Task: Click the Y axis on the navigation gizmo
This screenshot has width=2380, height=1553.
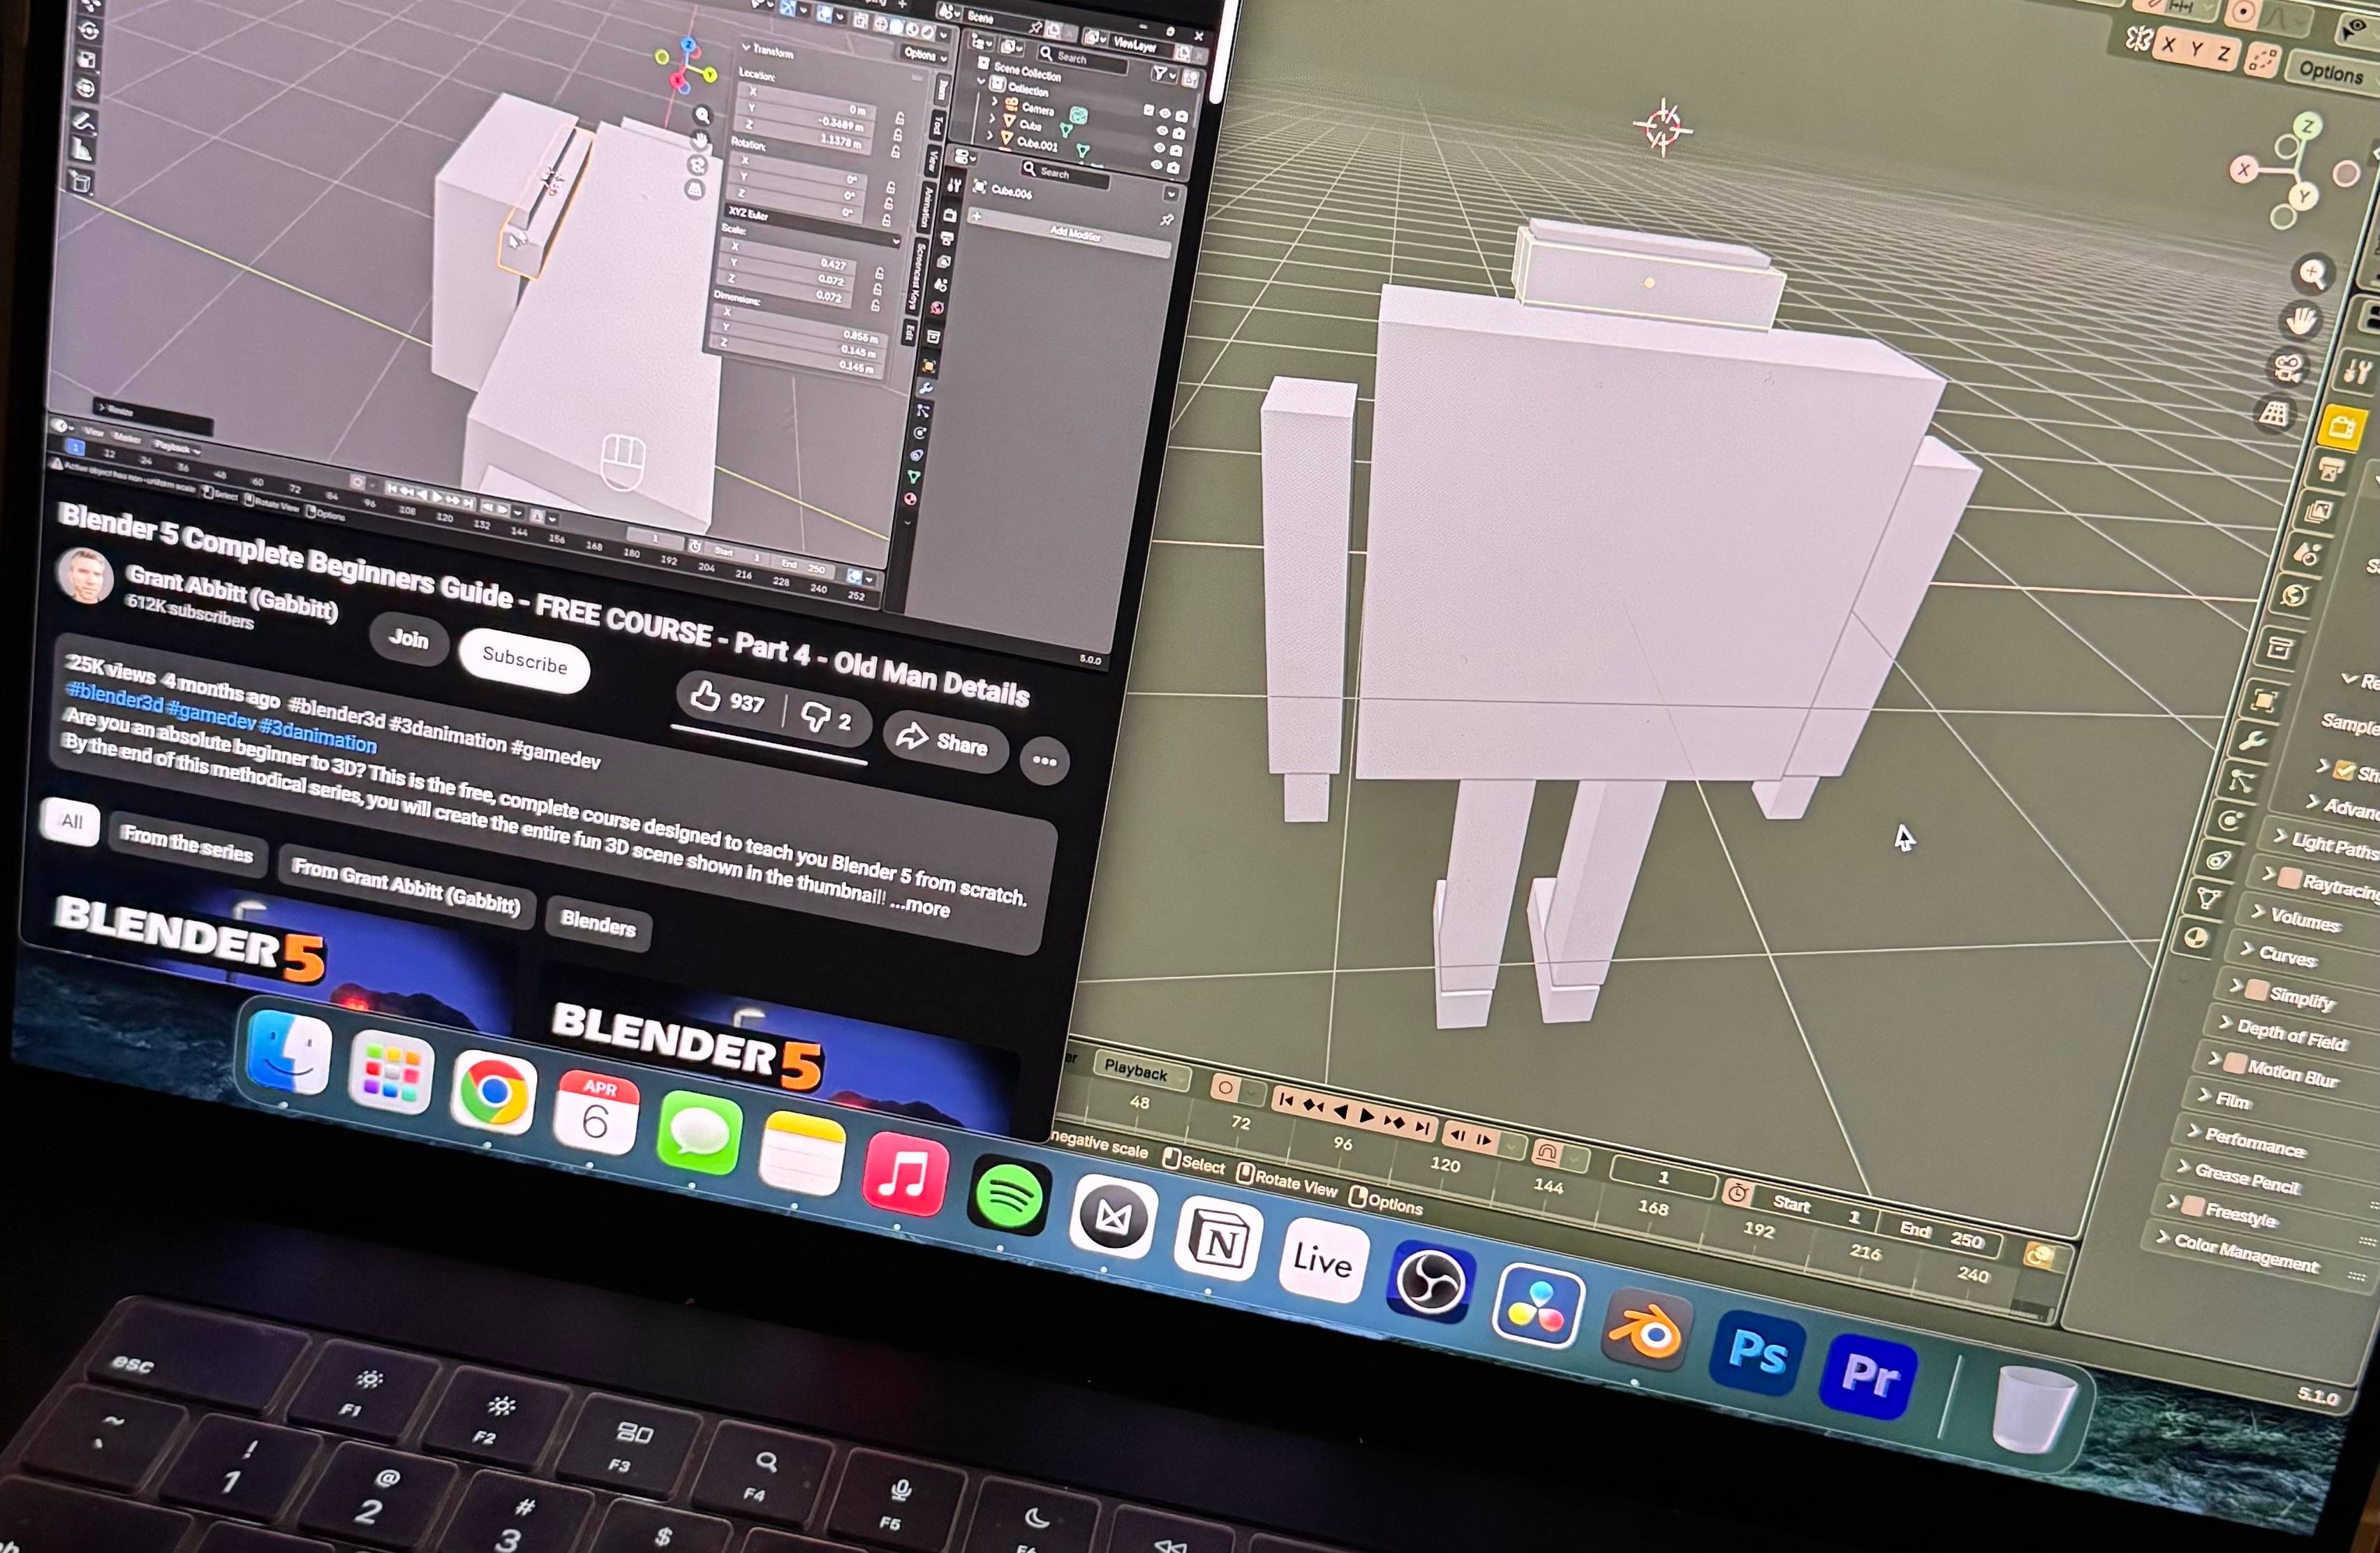Action: click(2304, 195)
